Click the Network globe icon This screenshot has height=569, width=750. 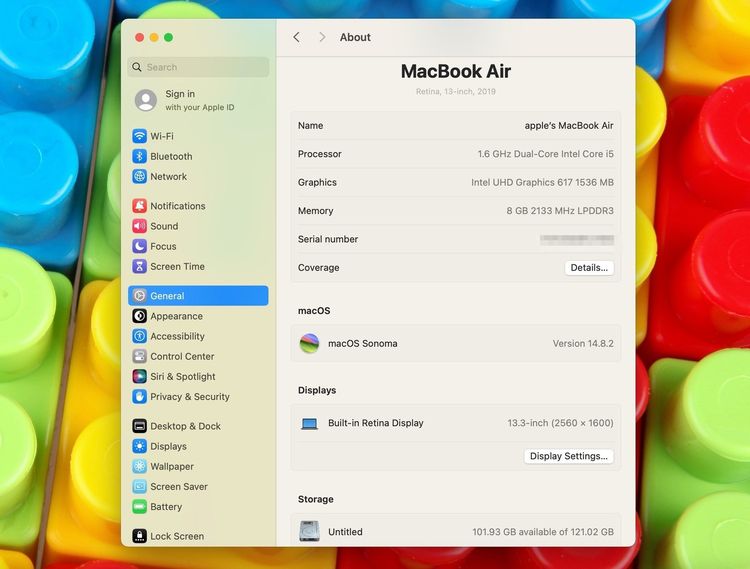(139, 176)
